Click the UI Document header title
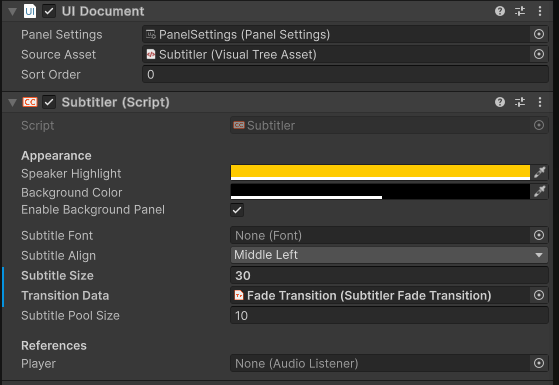This screenshot has width=559, height=385. (103, 11)
